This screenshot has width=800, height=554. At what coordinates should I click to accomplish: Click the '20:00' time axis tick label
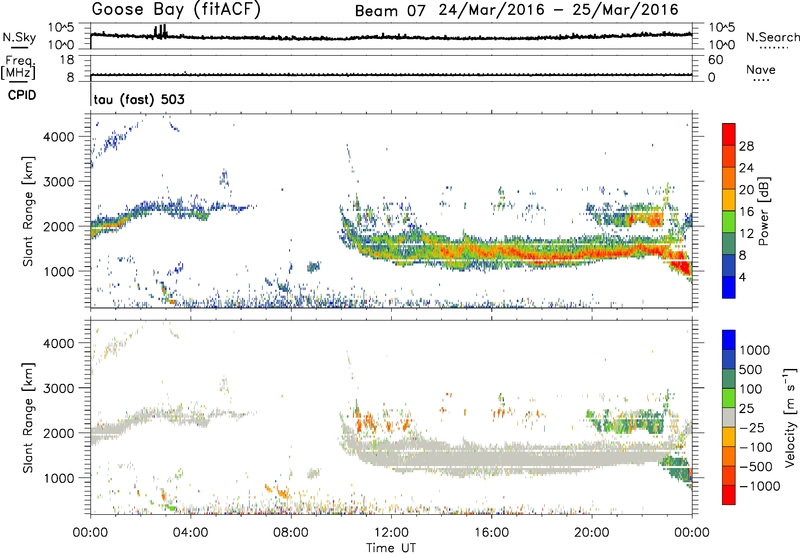(x=592, y=533)
